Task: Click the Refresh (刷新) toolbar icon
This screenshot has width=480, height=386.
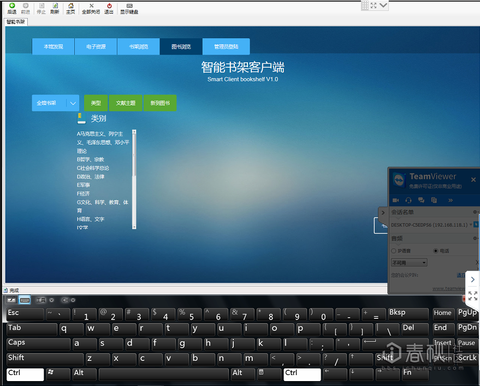Action: 55,6
